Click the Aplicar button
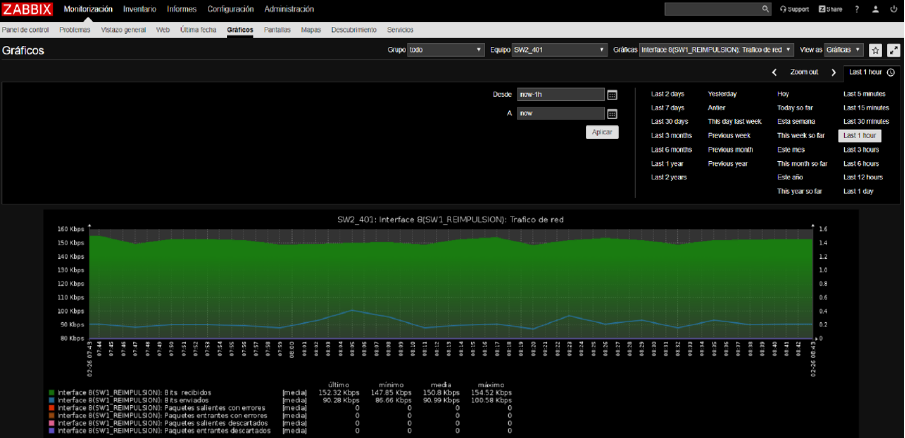The image size is (905, 438). pos(603,132)
